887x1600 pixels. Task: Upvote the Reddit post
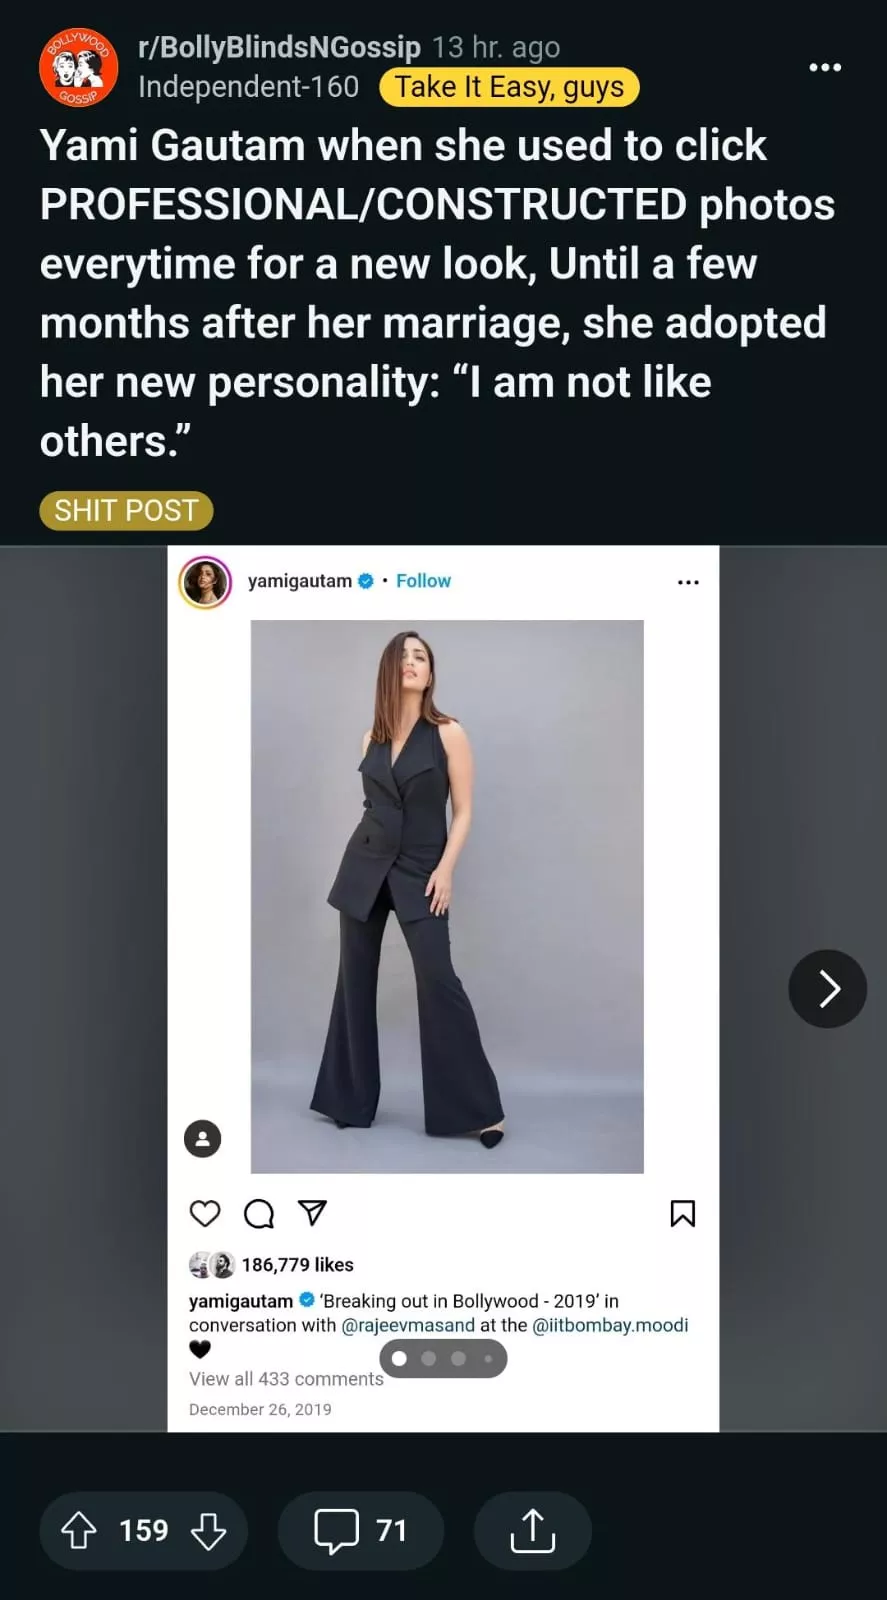click(x=79, y=1530)
